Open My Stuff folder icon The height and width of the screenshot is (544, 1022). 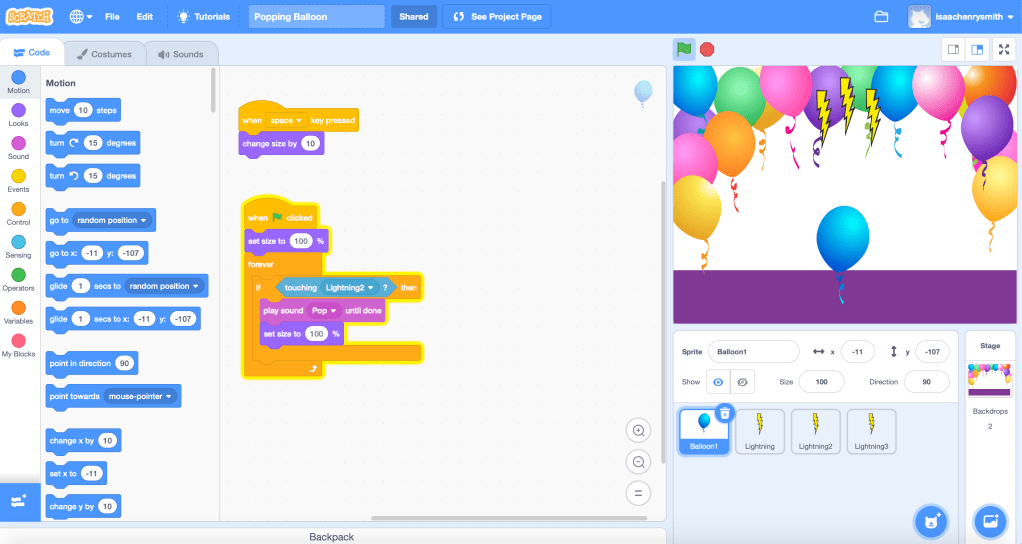(881, 17)
